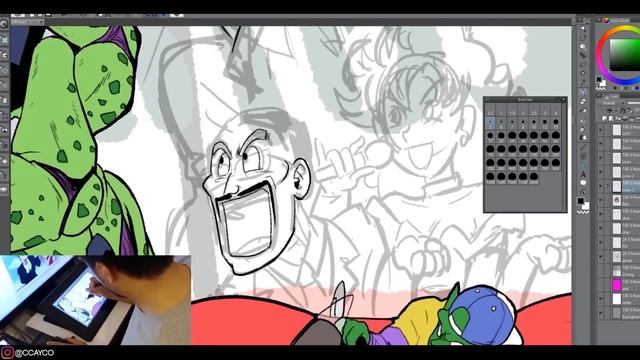
Task: Select the Text tool letter A icon
Action: coord(583,175)
